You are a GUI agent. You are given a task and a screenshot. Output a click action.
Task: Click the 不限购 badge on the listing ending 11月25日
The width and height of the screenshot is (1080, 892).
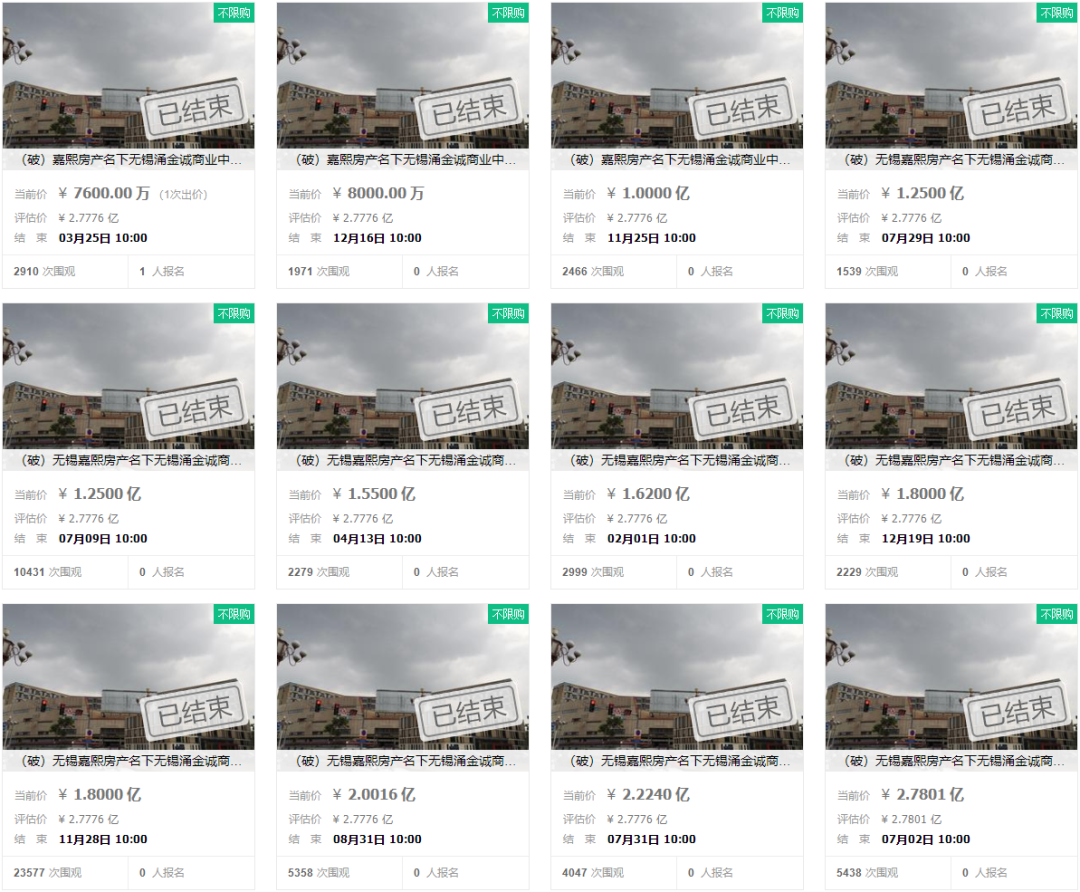782,12
